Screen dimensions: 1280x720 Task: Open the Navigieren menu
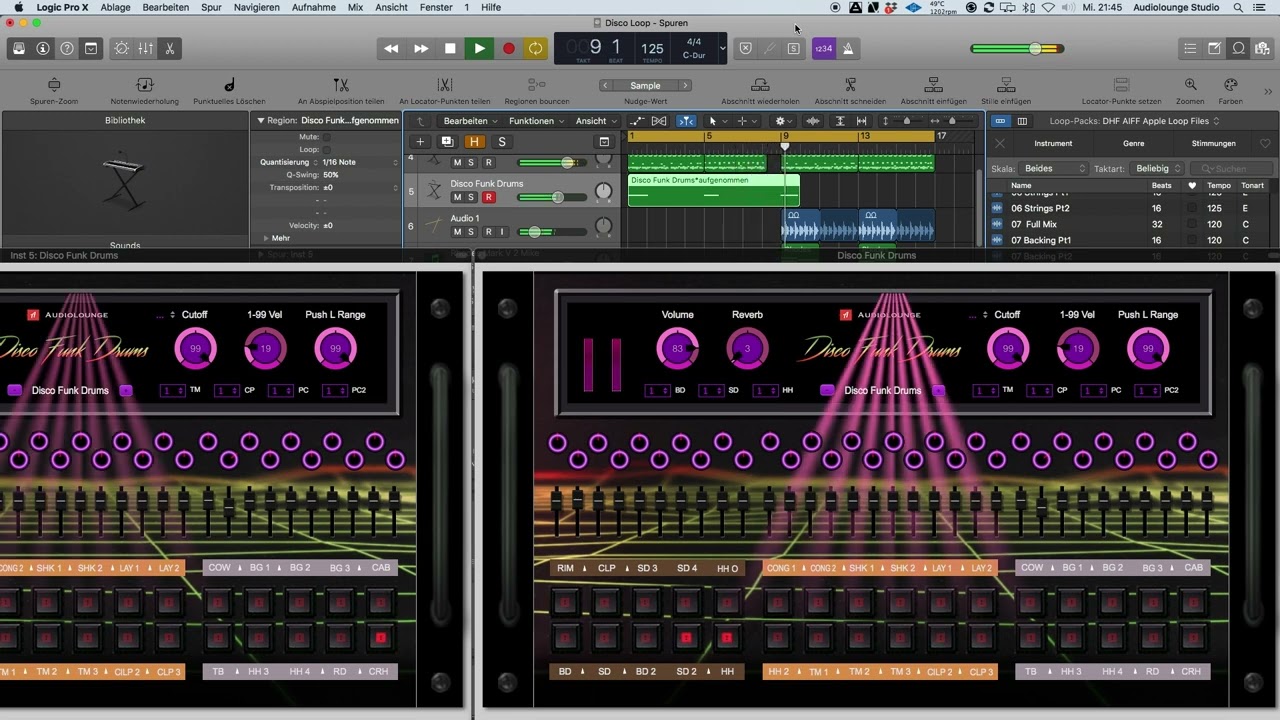[257, 7]
